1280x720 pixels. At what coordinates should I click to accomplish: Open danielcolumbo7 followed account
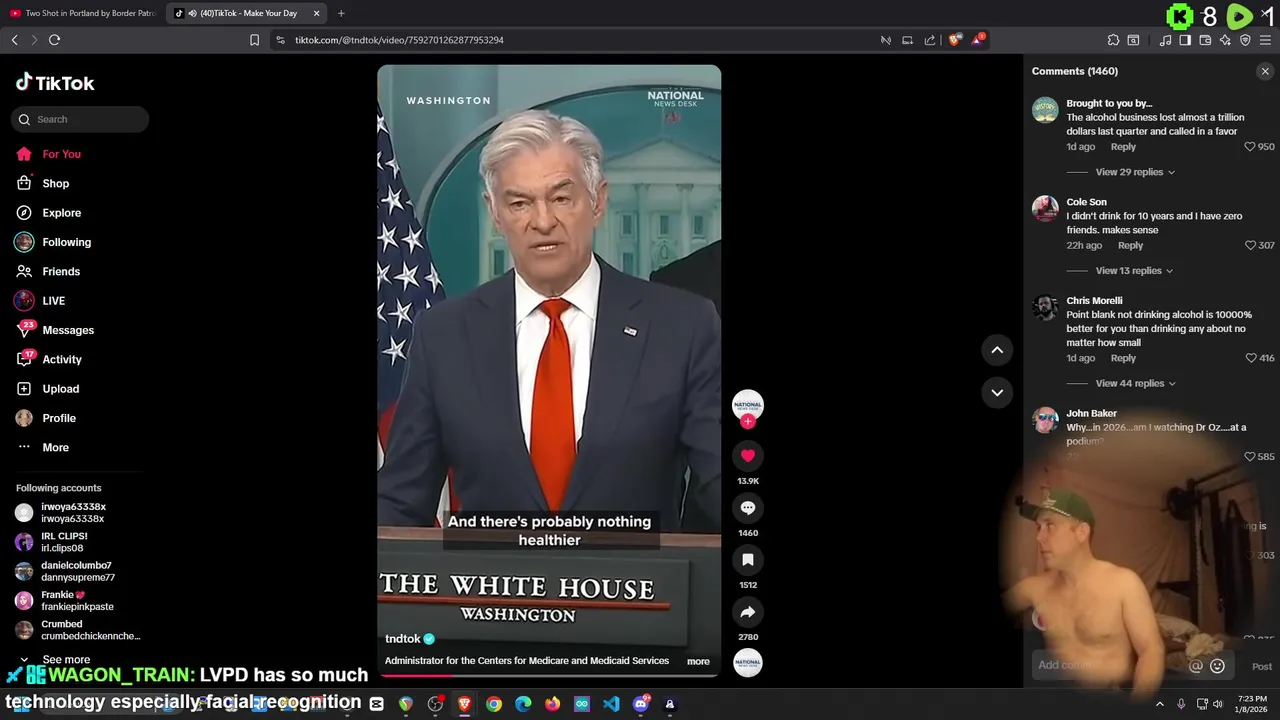pos(64,571)
